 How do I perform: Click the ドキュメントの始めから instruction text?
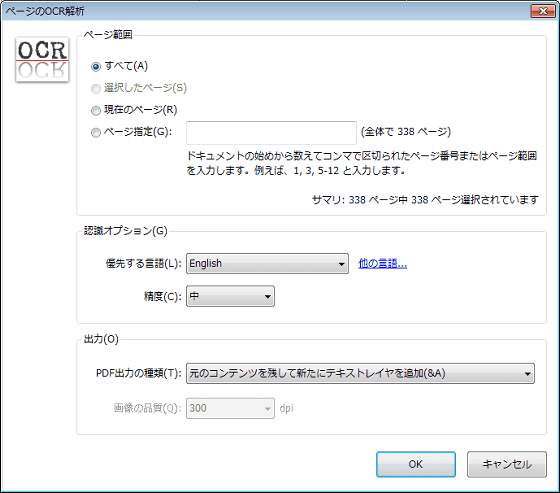pyautogui.click(x=361, y=163)
